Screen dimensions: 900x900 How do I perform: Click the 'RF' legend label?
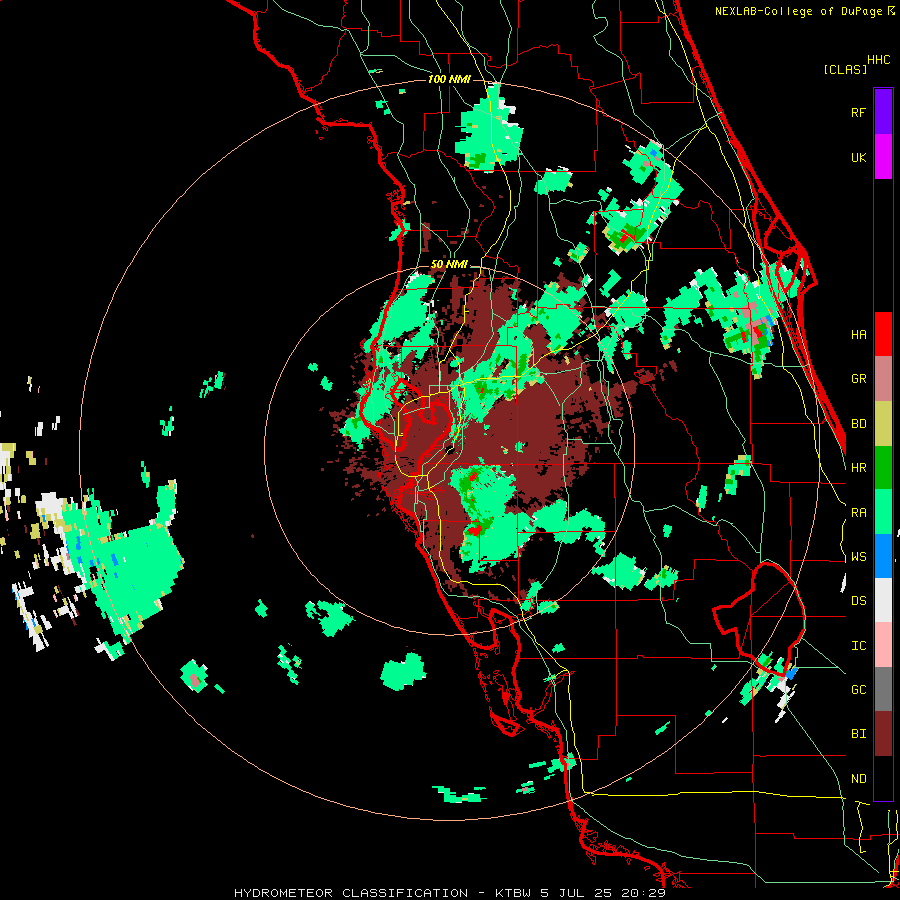coord(859,112)
